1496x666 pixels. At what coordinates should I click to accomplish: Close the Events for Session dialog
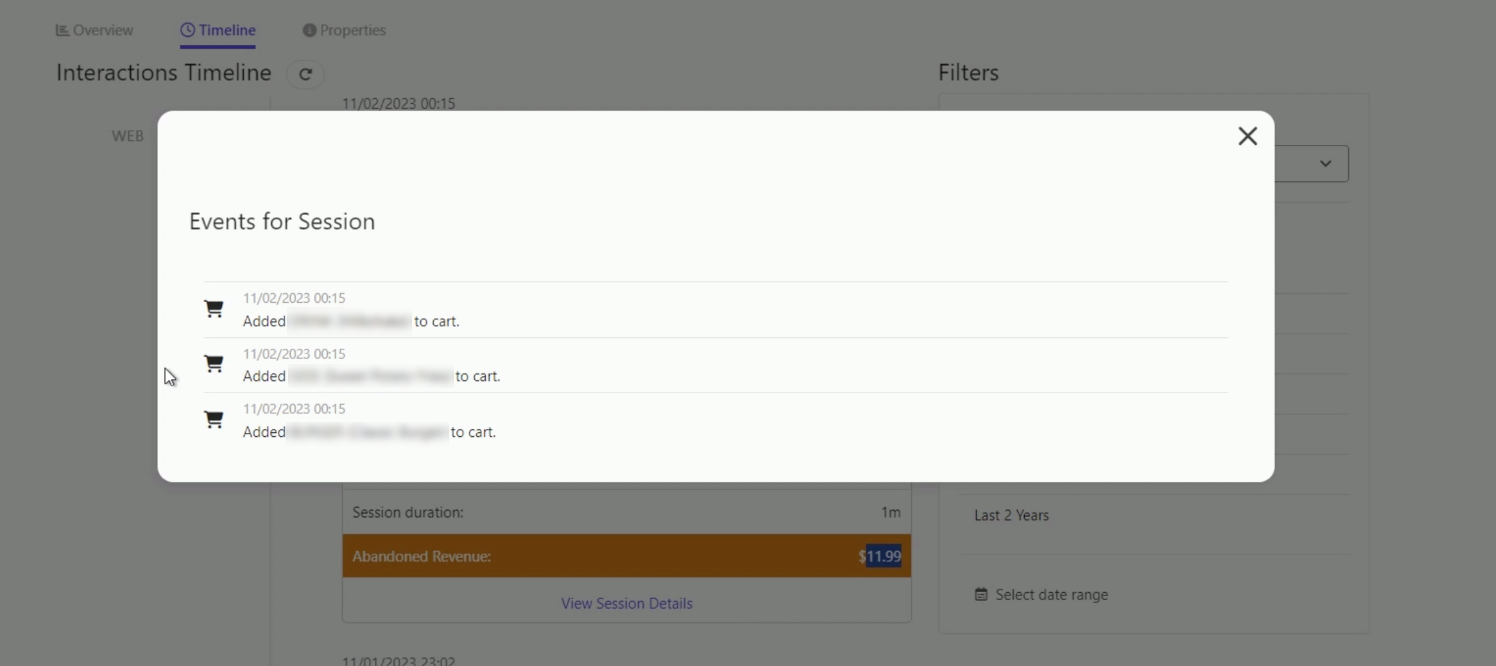coord(1247,136)
